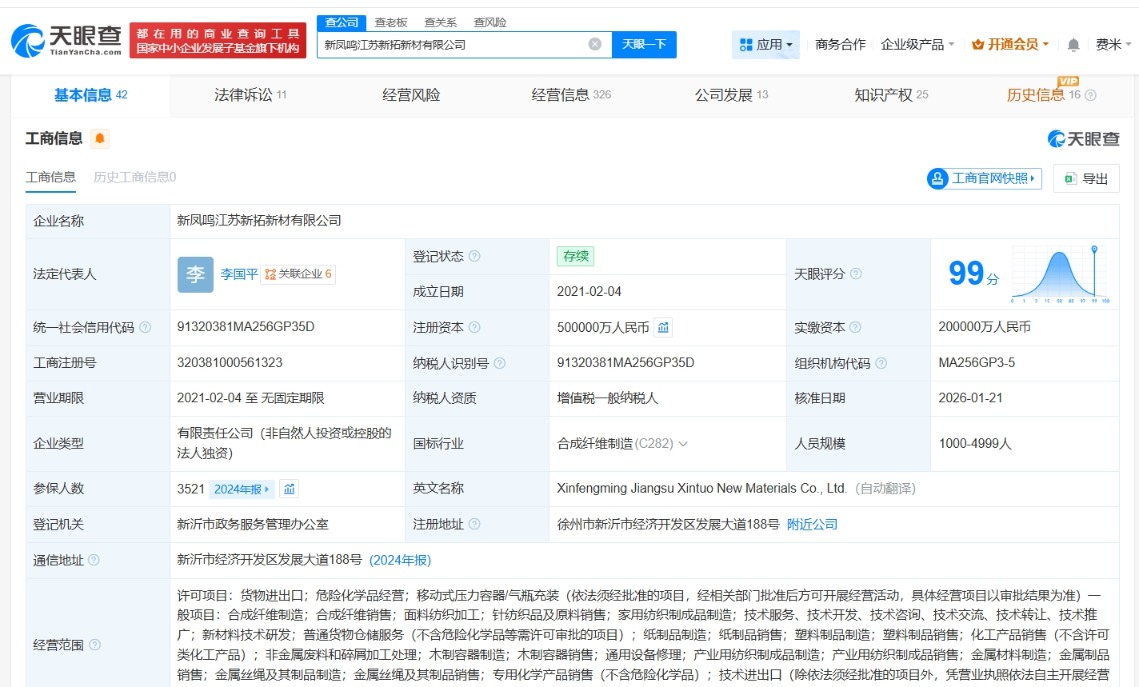1139x687 pixels.
Task: Open the 知识产权 tab
Action: pos(891,95)
